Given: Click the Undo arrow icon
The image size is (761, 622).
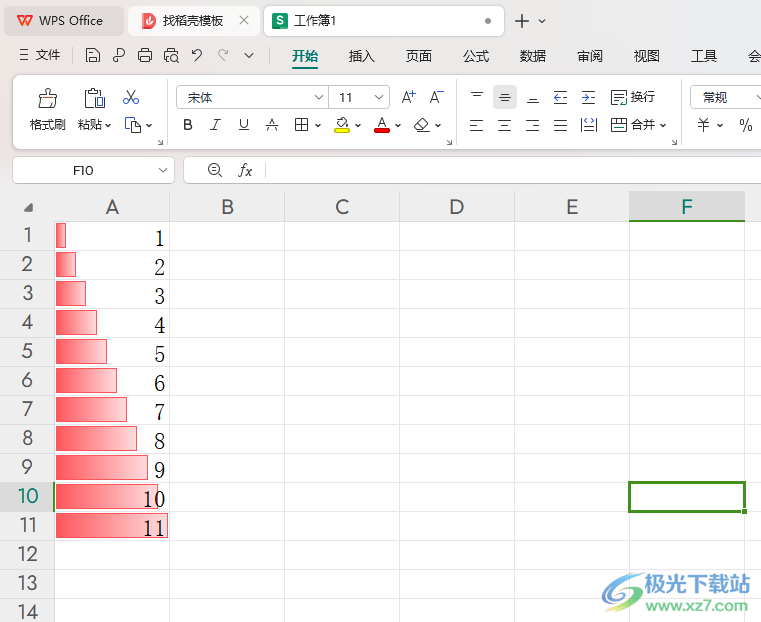Looking at the screenshot, I should (197, 56).
